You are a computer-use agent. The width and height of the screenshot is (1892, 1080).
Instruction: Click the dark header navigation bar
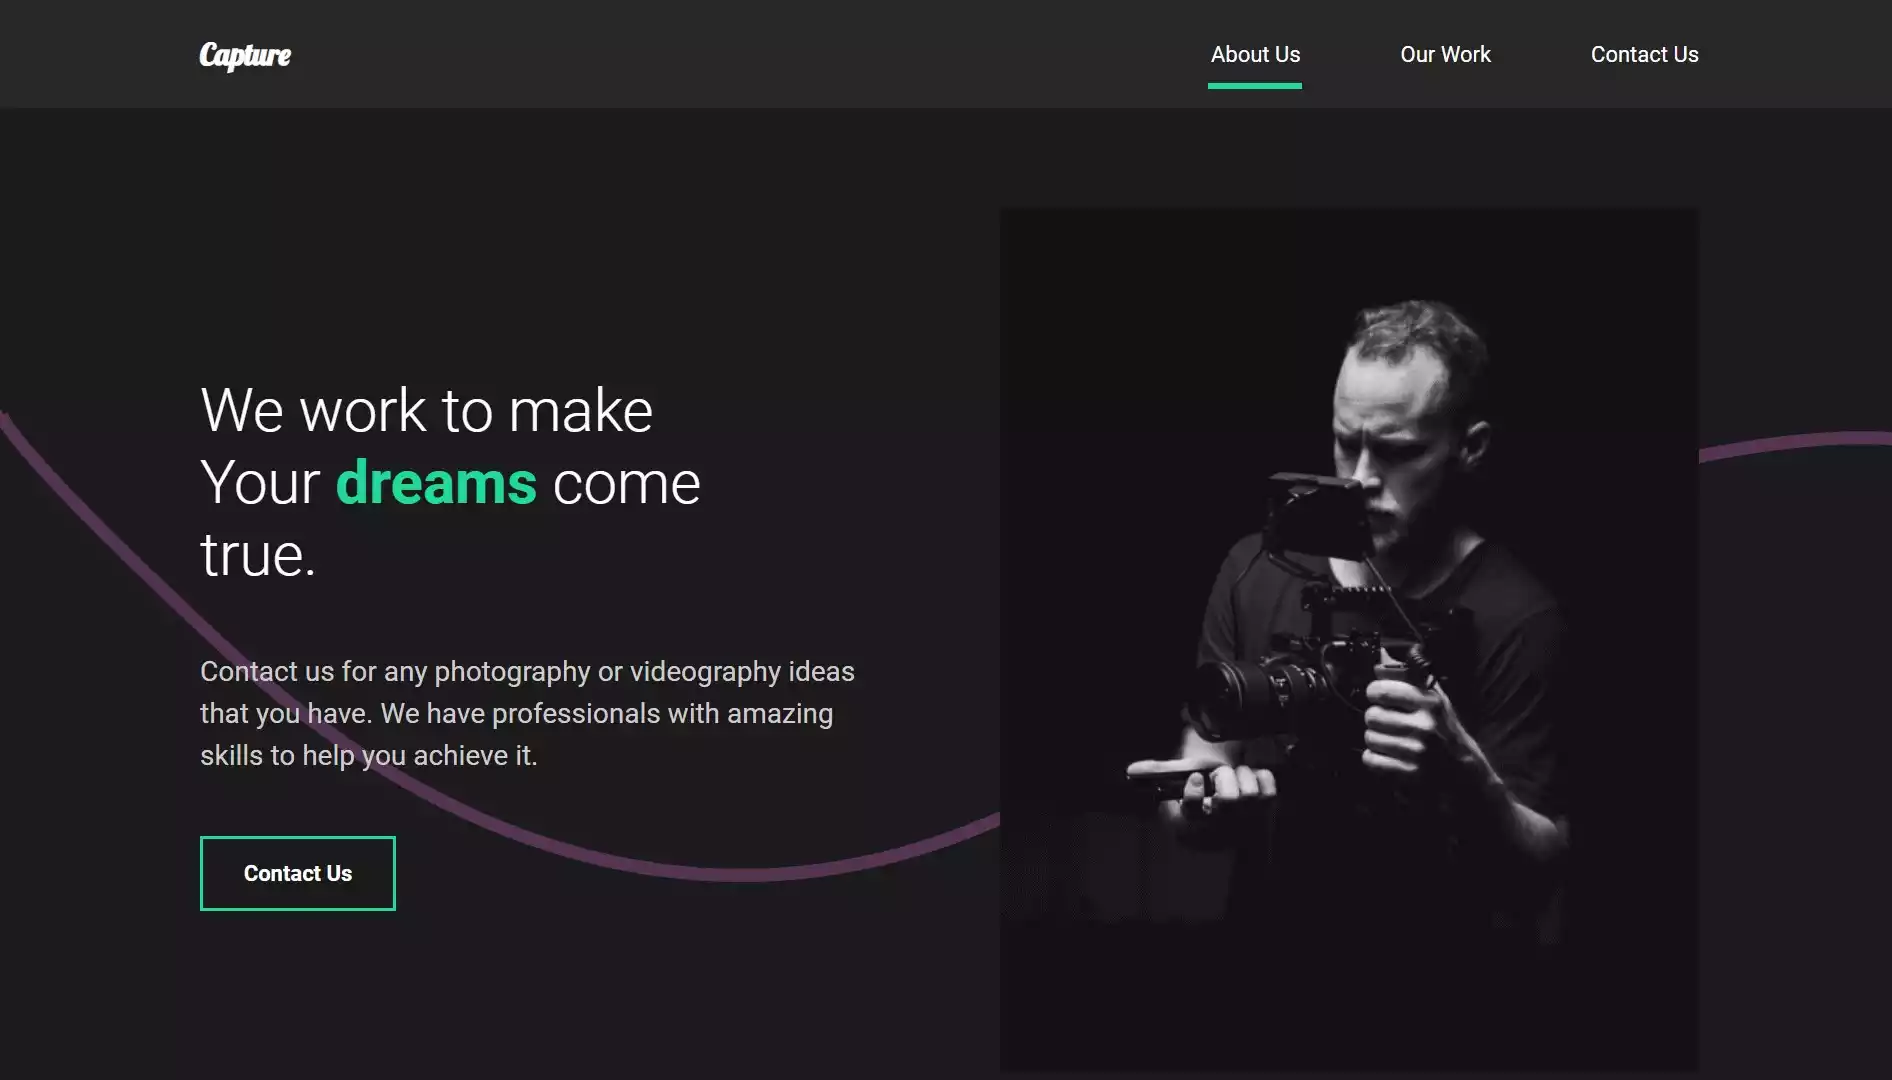tap(800, 53)
